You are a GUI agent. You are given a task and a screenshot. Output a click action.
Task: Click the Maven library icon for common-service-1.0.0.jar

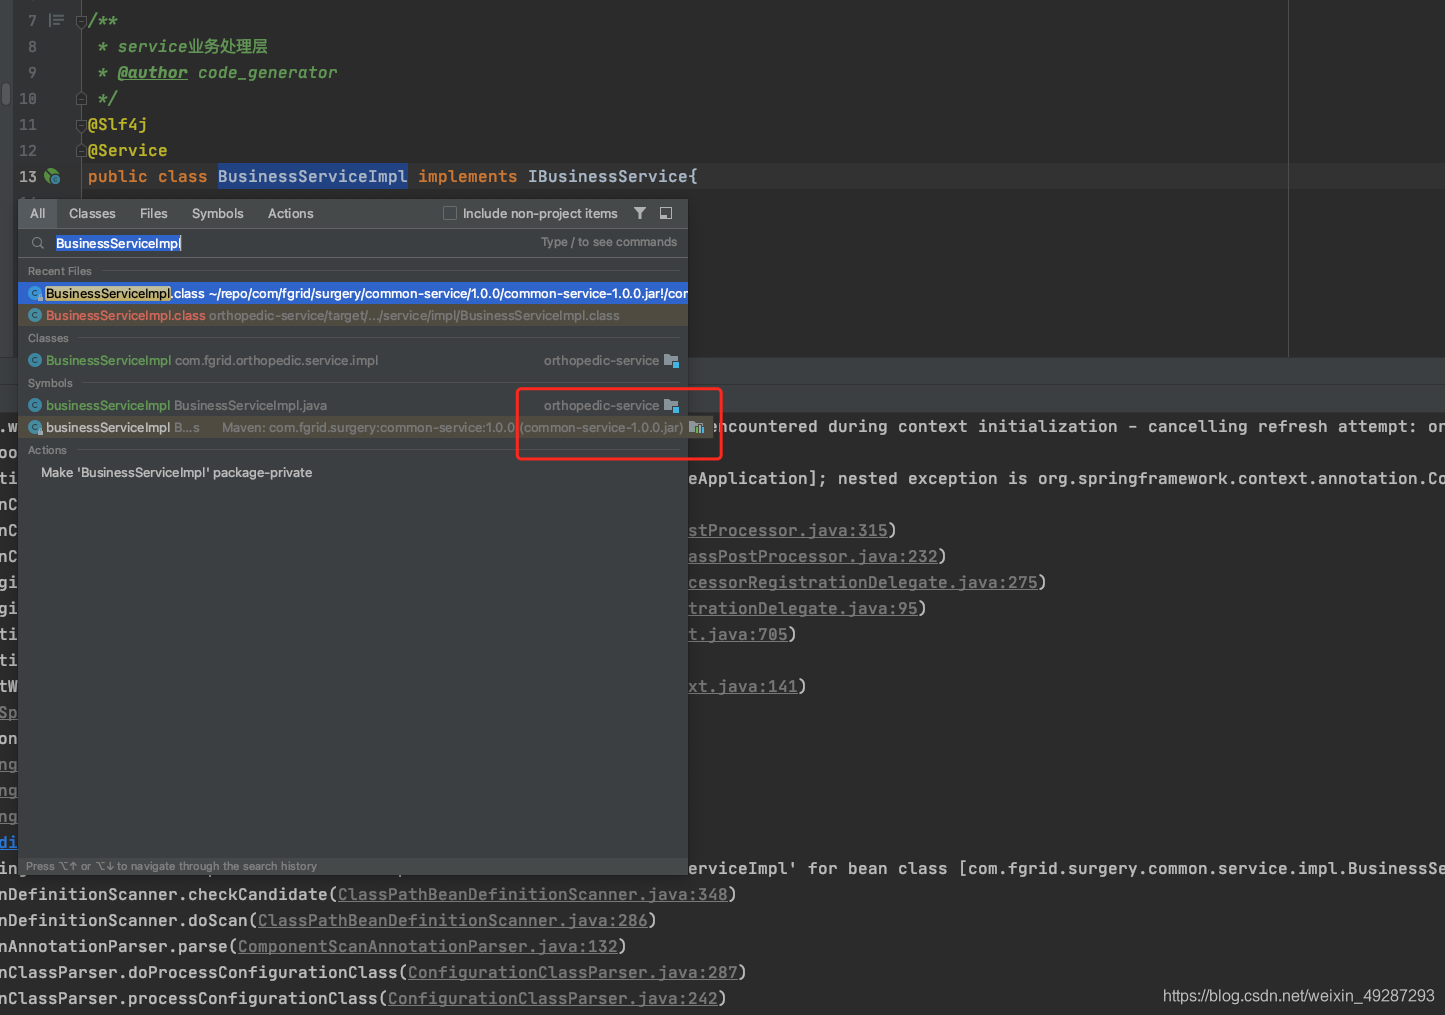point(697,427)
